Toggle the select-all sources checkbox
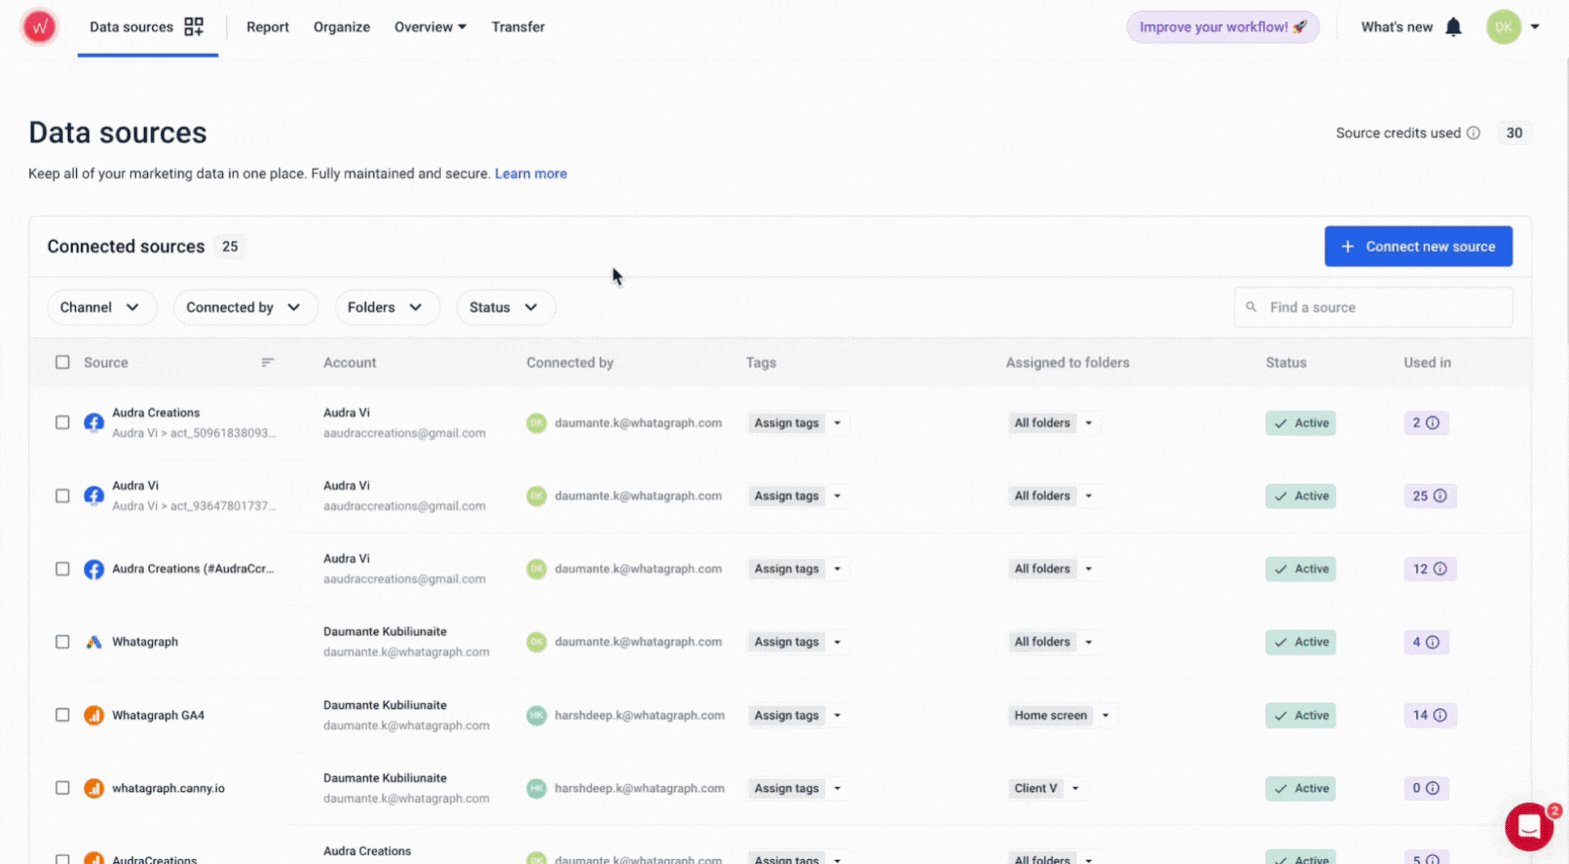 coord(62,362)
